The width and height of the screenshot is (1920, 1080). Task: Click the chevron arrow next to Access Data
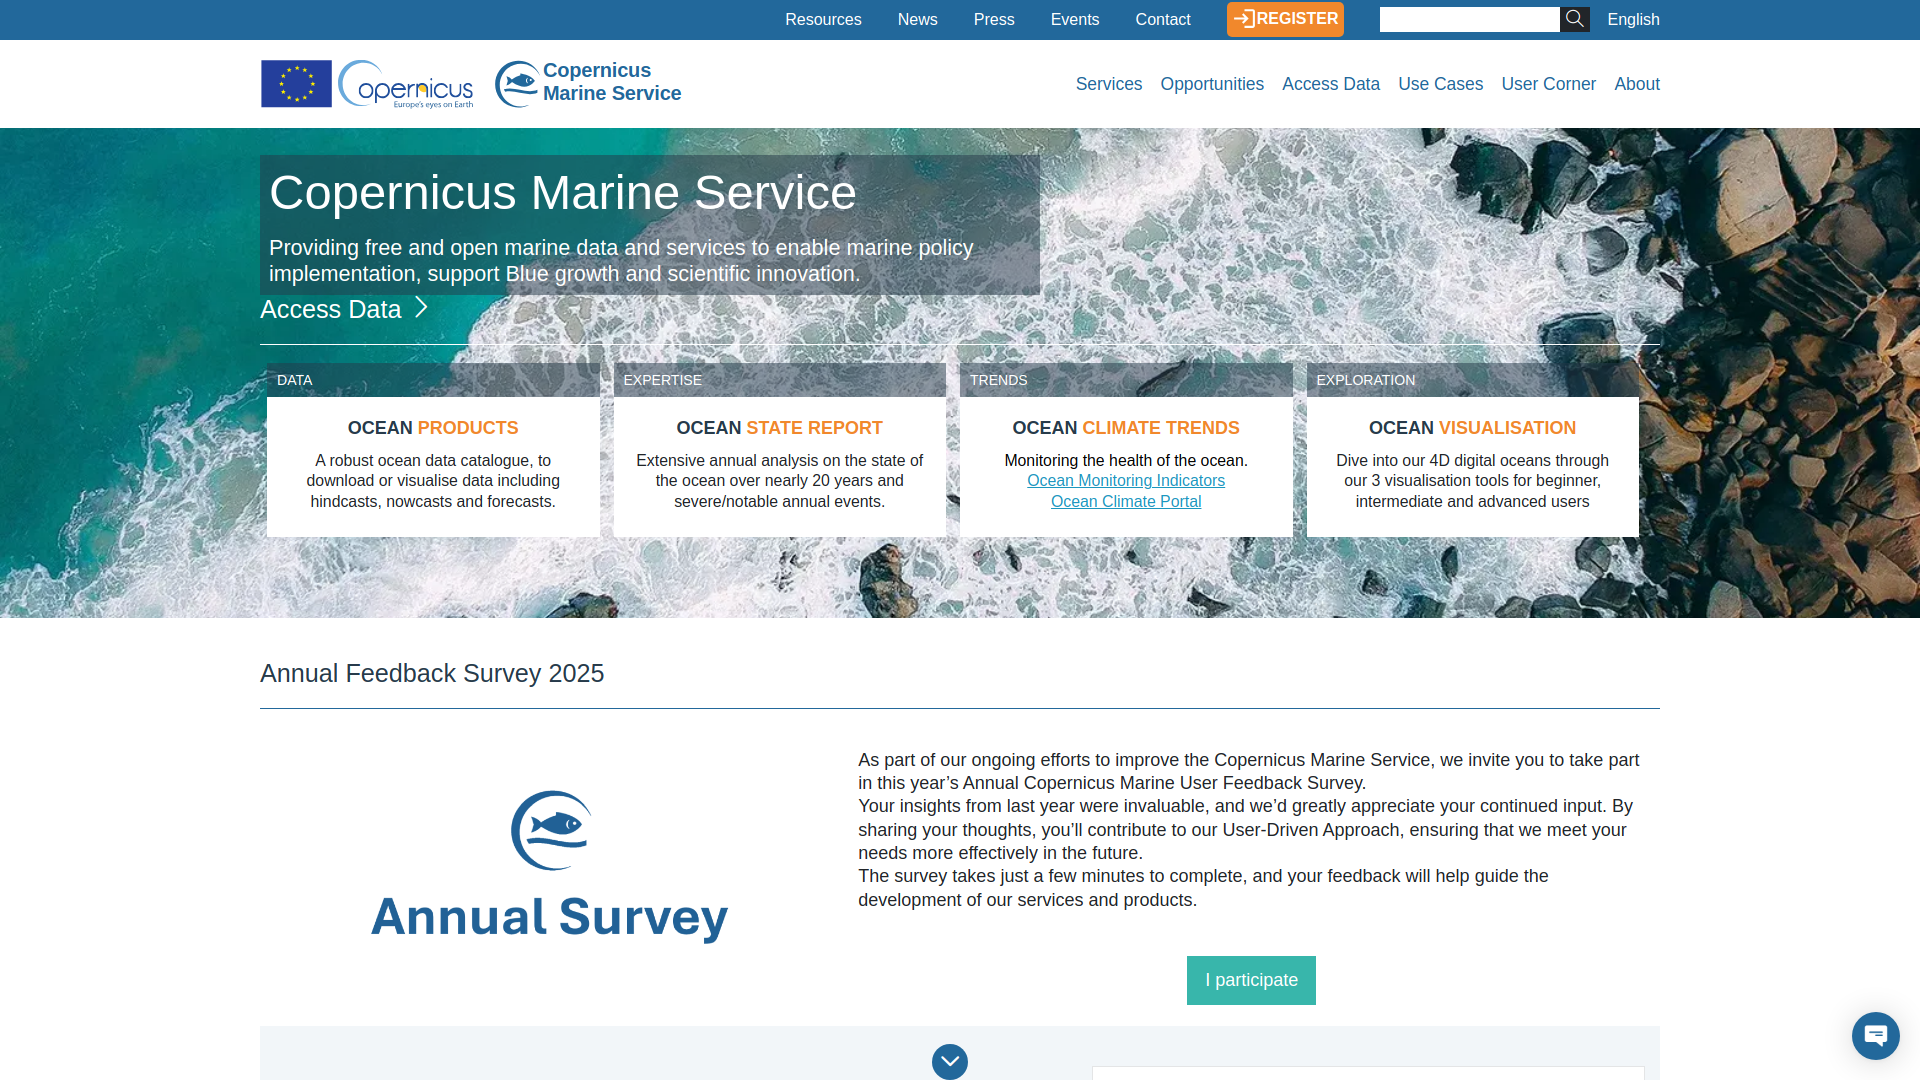pyautogui.click(x=421, y=308)
